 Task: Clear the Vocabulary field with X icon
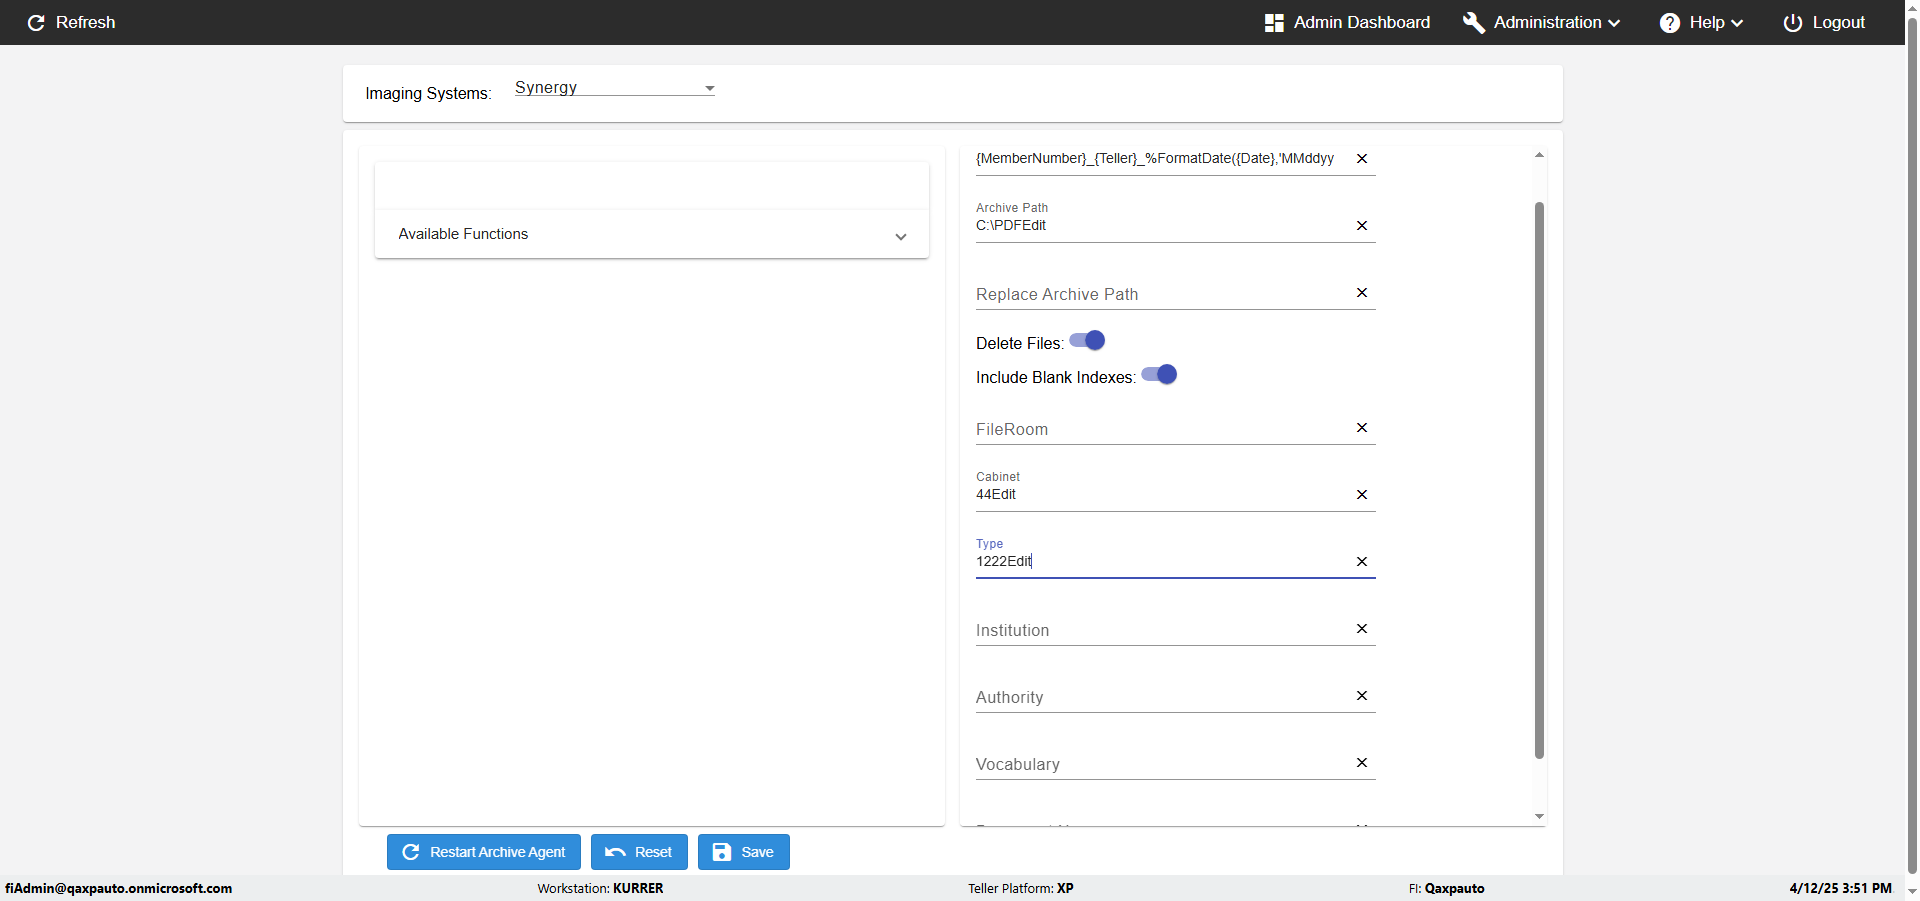point(1361,763)
